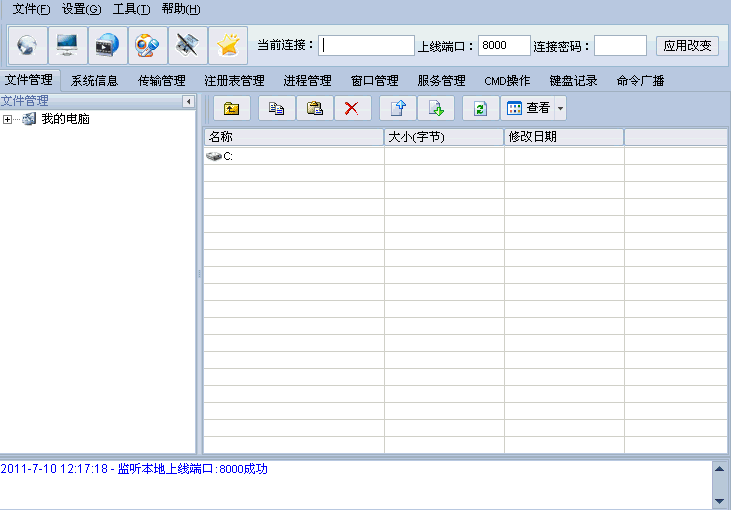Viewport: 731px width, 510px height.
Task: Expand the 我的电脑 tree node
Action: (x=8, y=120)
